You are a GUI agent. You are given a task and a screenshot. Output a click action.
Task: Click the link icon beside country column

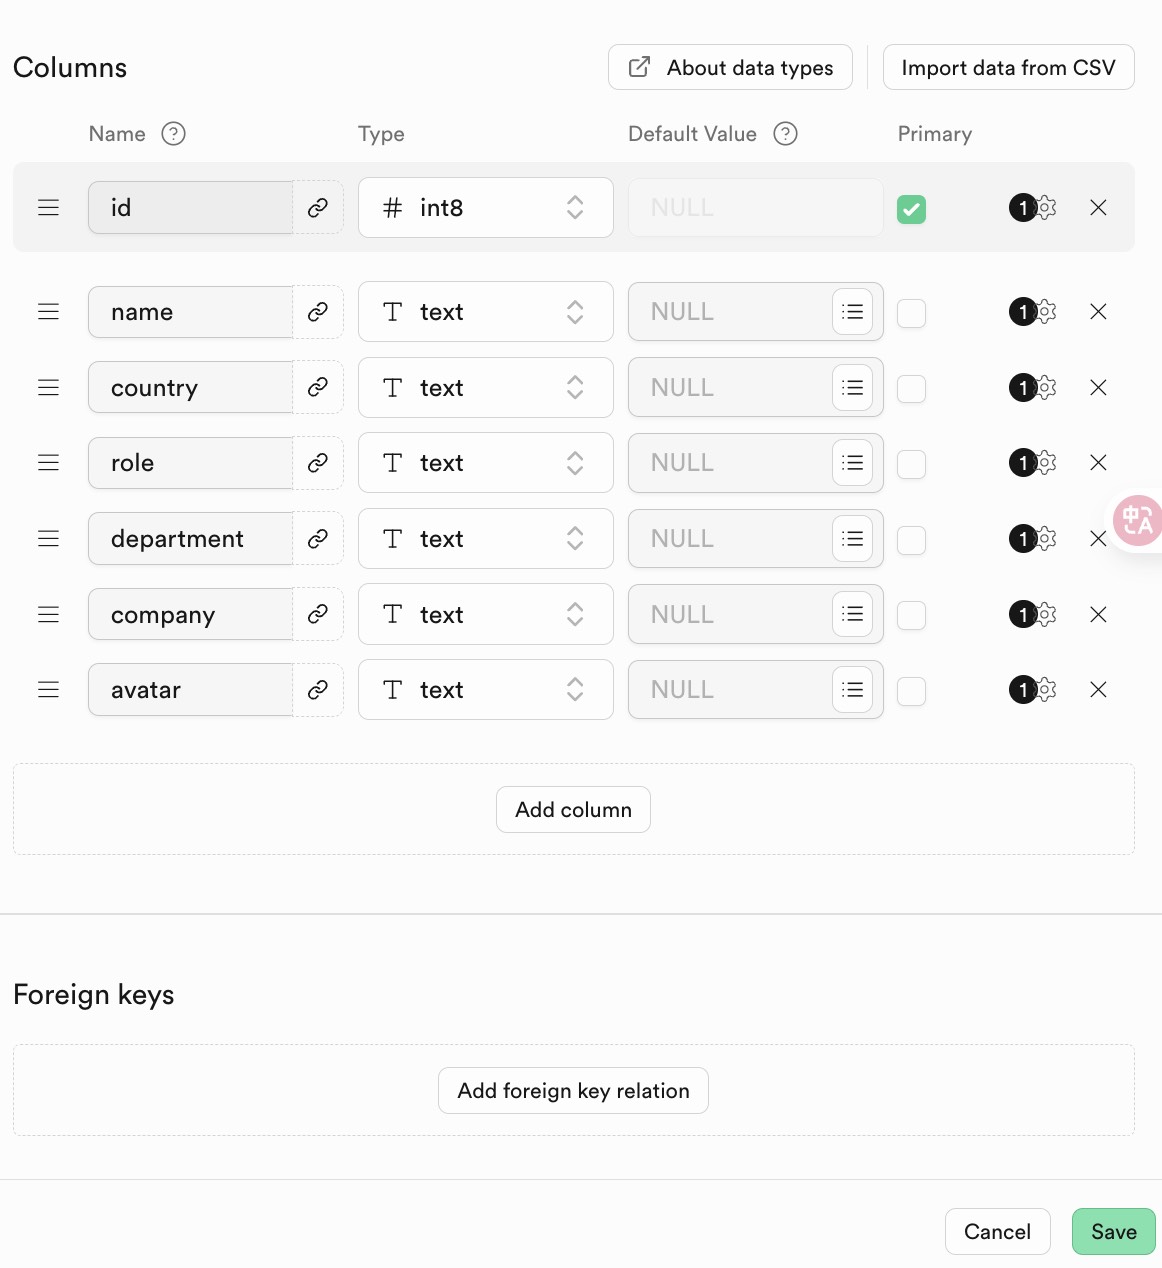(318, 387)
